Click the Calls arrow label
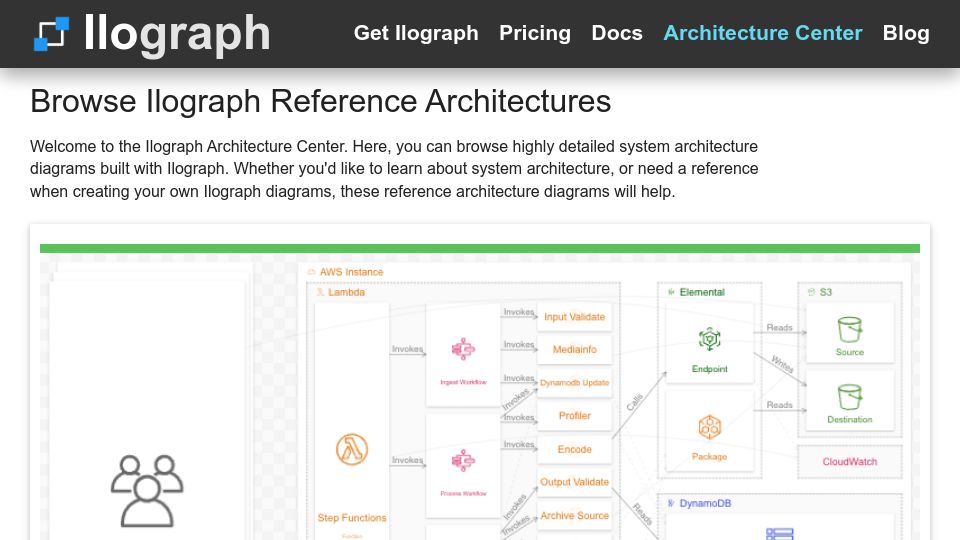 click(x=635, y=402)
